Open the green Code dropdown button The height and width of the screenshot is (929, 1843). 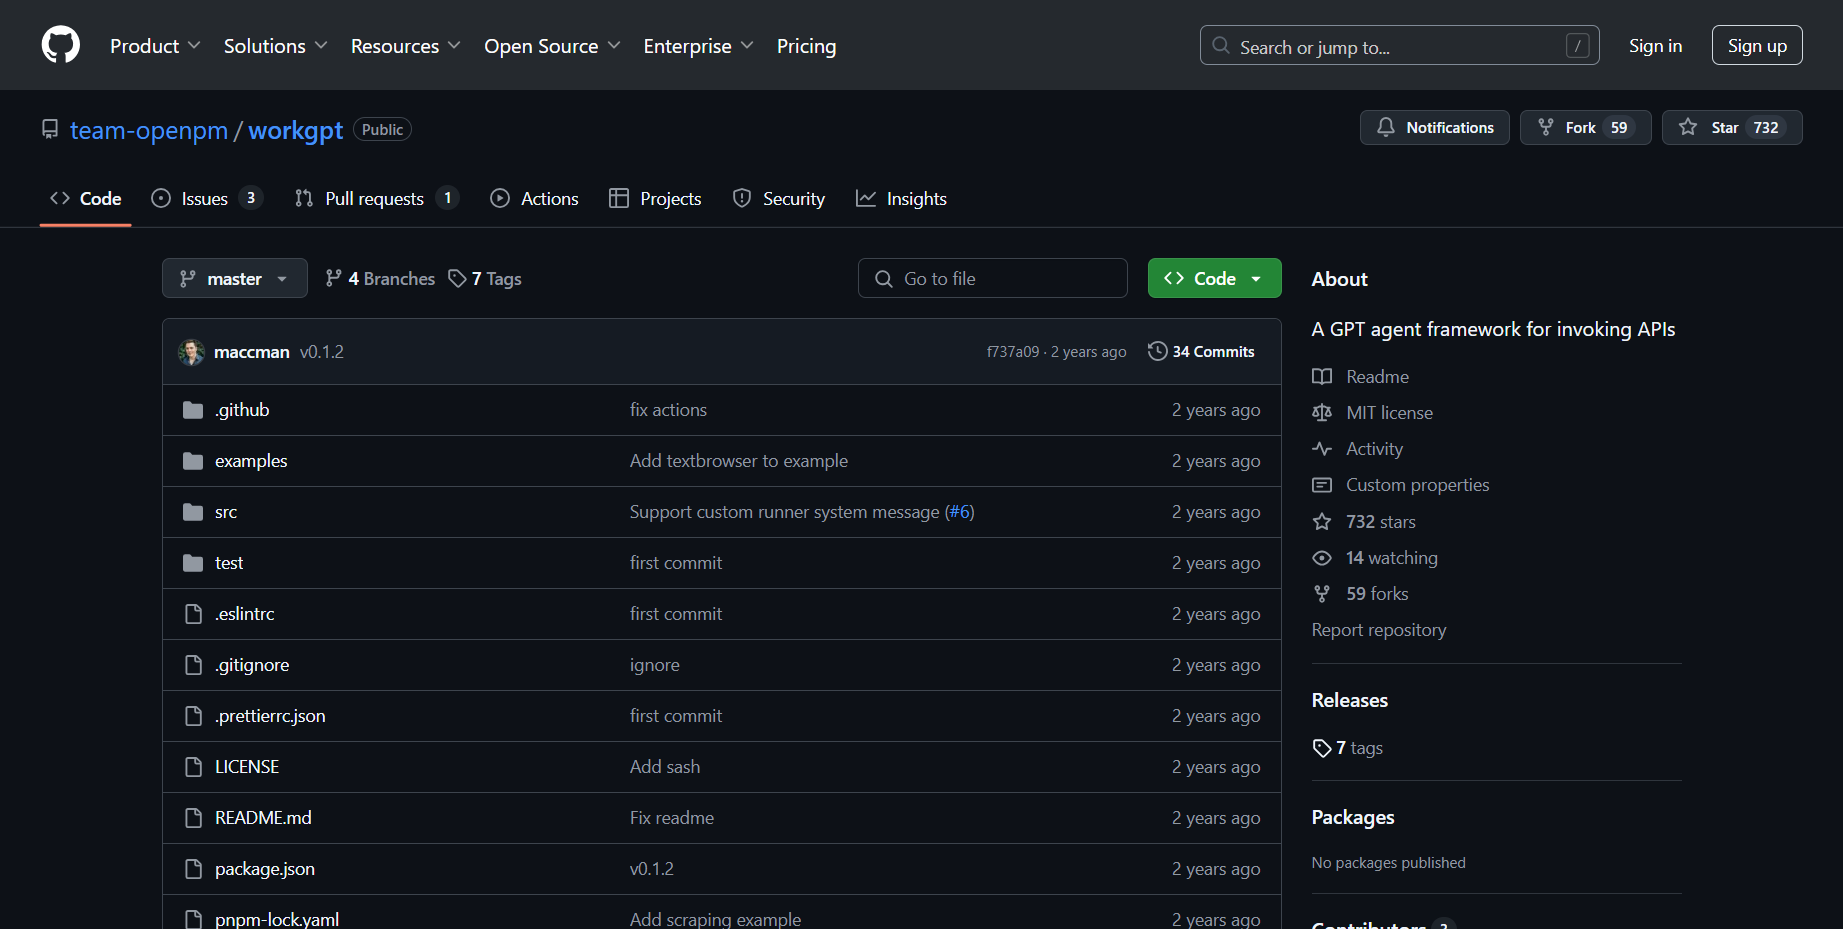point(1214,278)
